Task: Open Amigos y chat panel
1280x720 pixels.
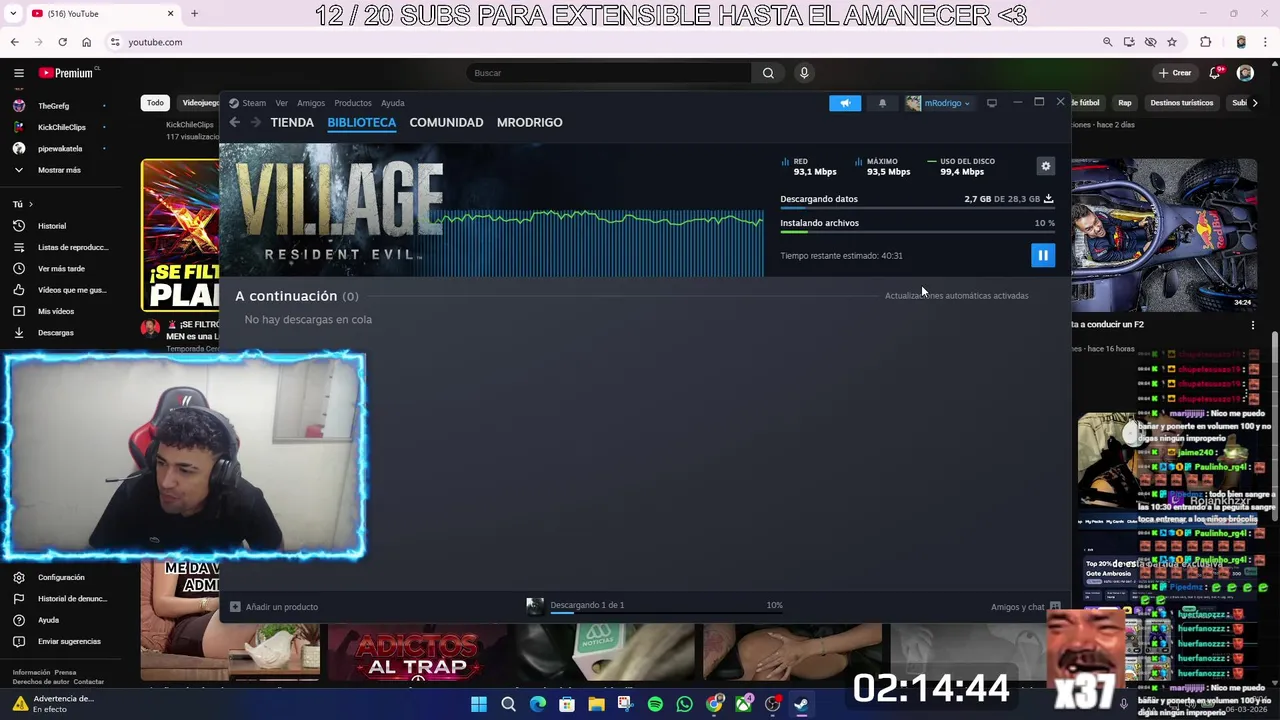Action: pos(1025,607)
